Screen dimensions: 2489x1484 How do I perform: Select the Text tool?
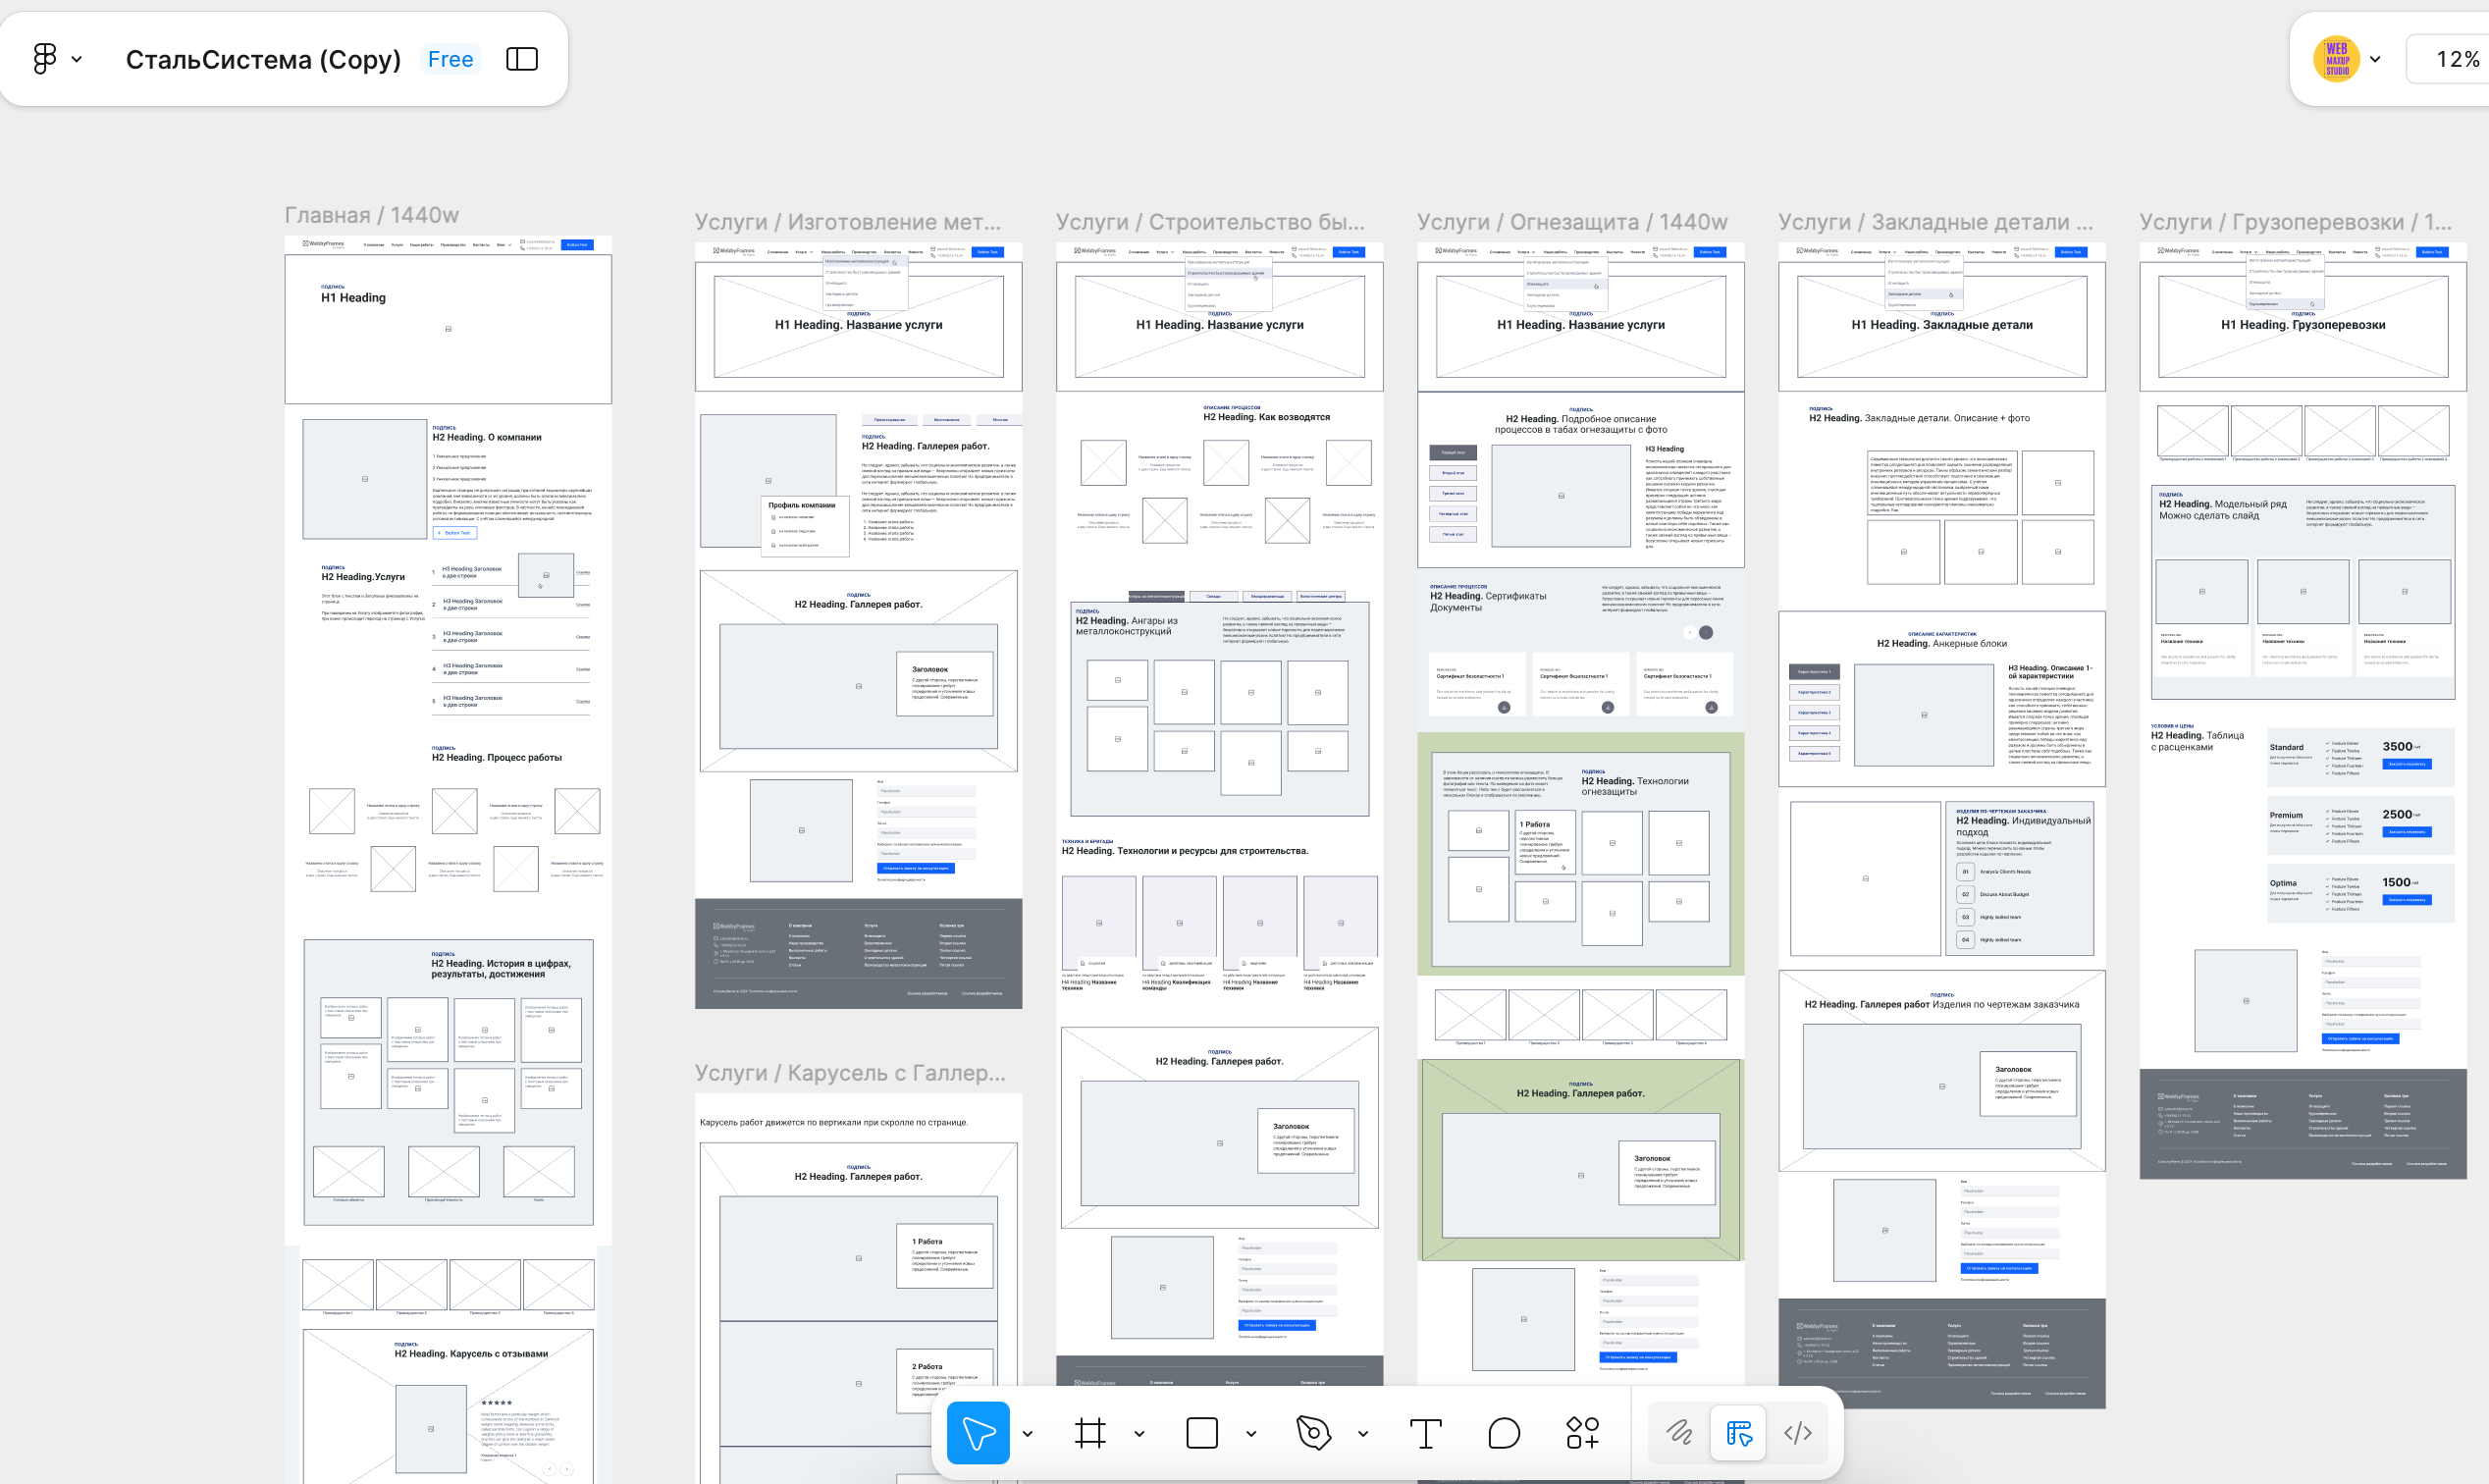click(x=1425, y=1433)
